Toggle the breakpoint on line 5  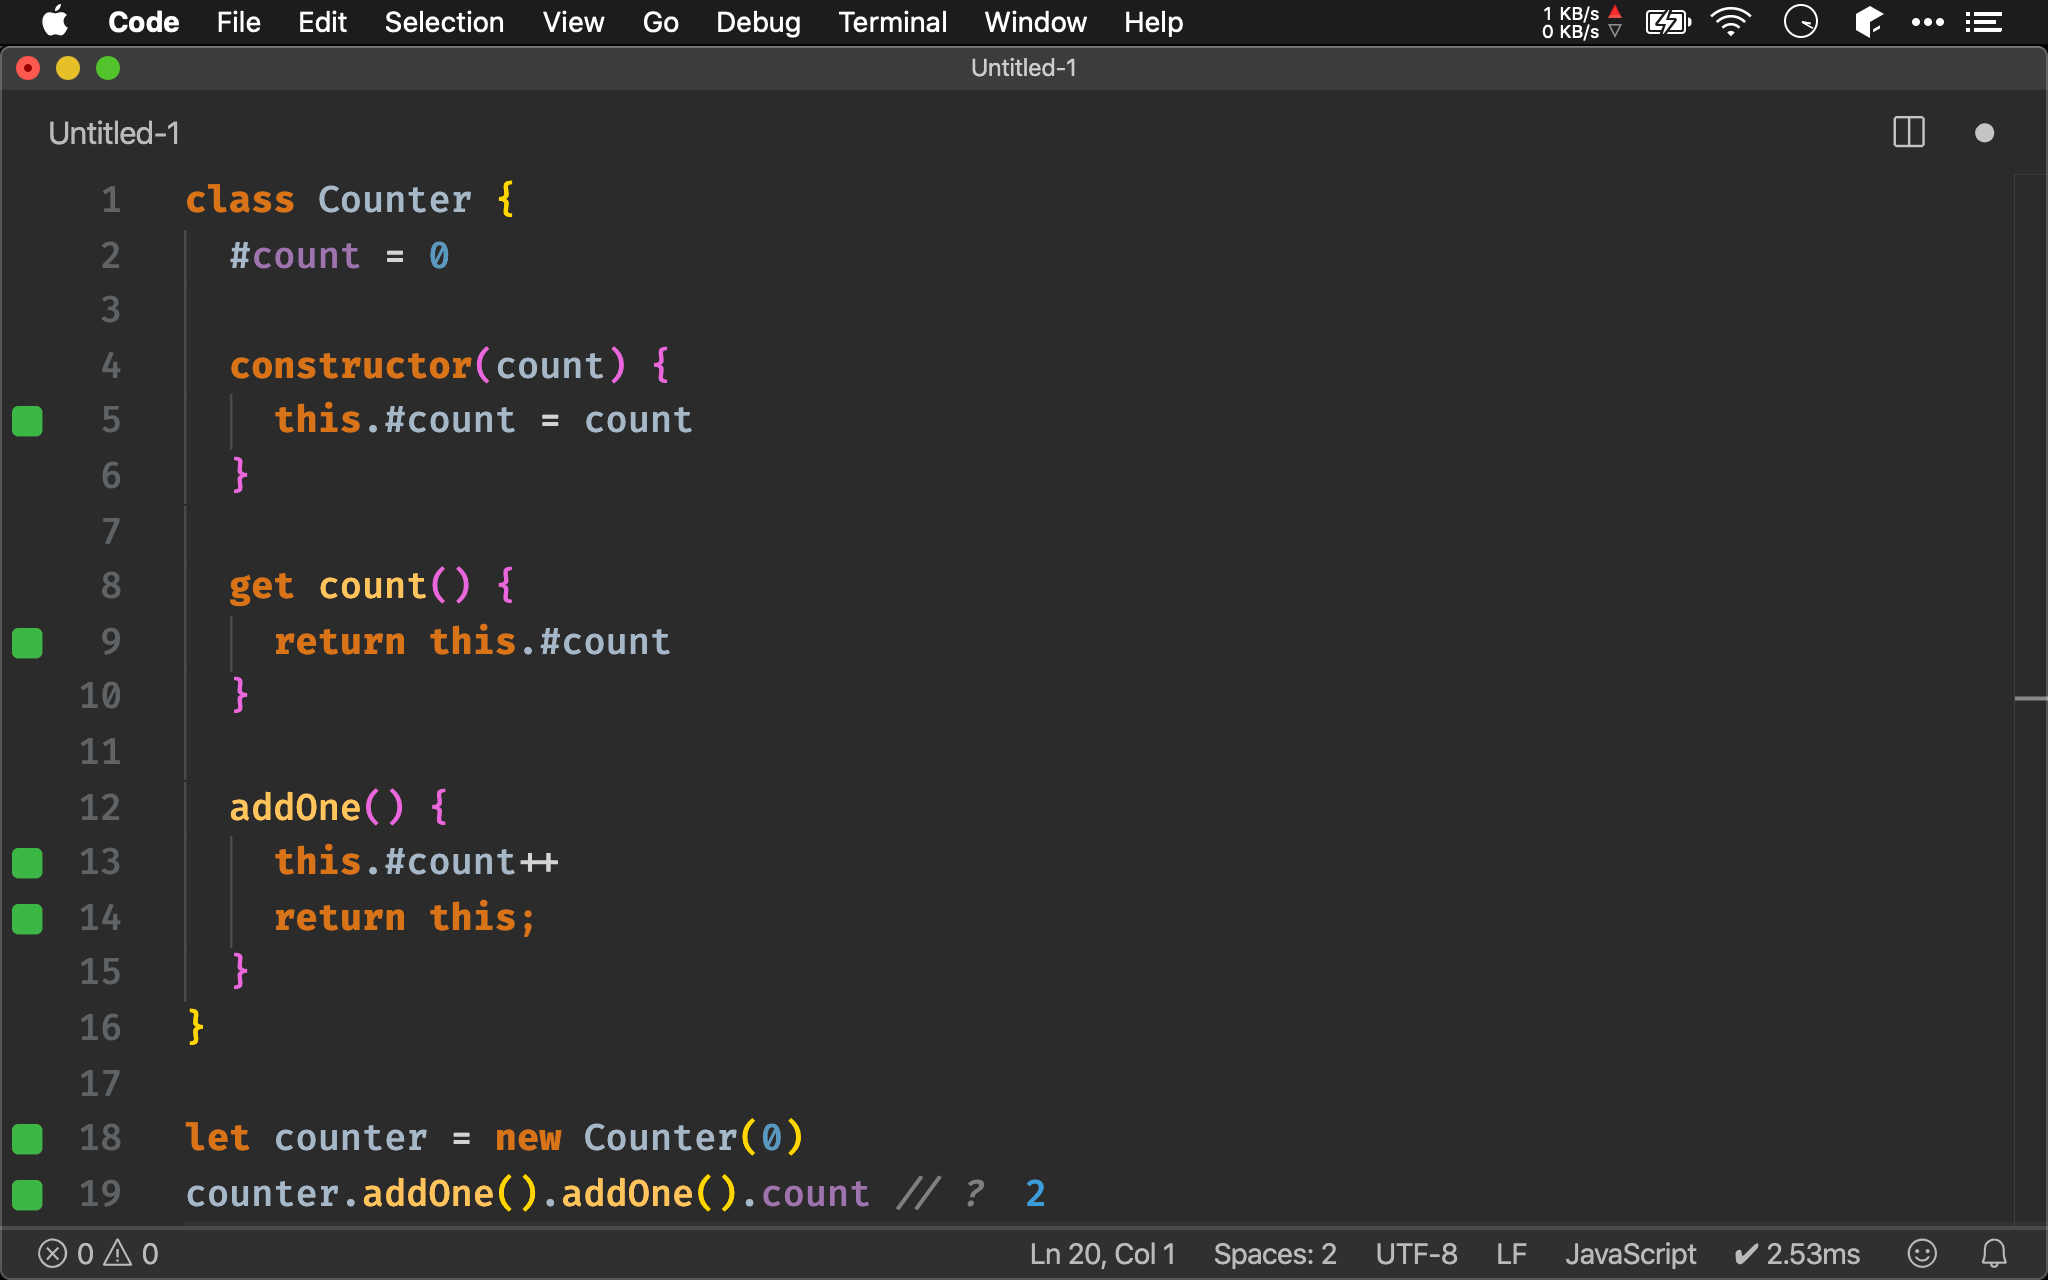click(x=27, y=420)
